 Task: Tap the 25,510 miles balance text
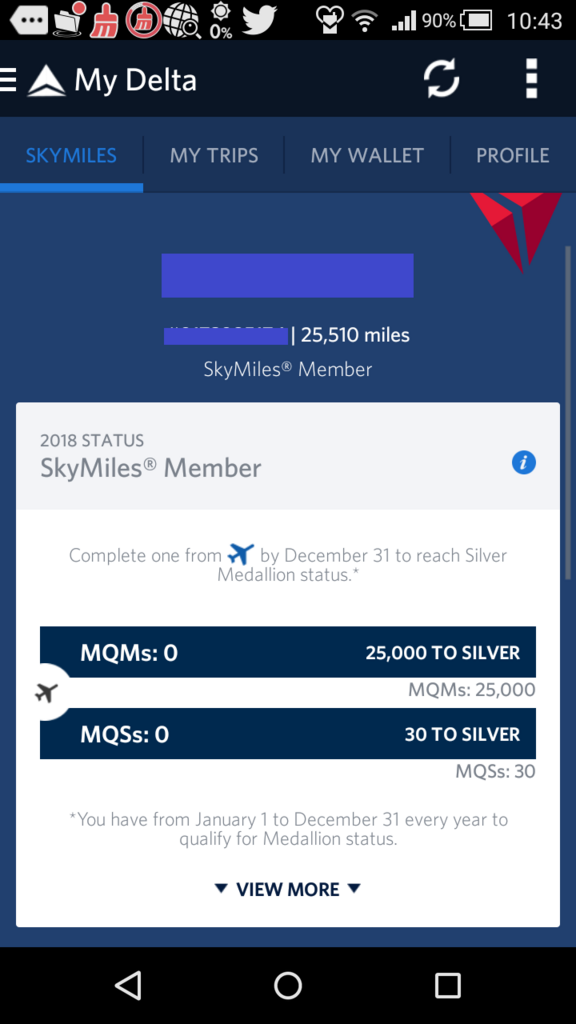click(x=355, y=336)
